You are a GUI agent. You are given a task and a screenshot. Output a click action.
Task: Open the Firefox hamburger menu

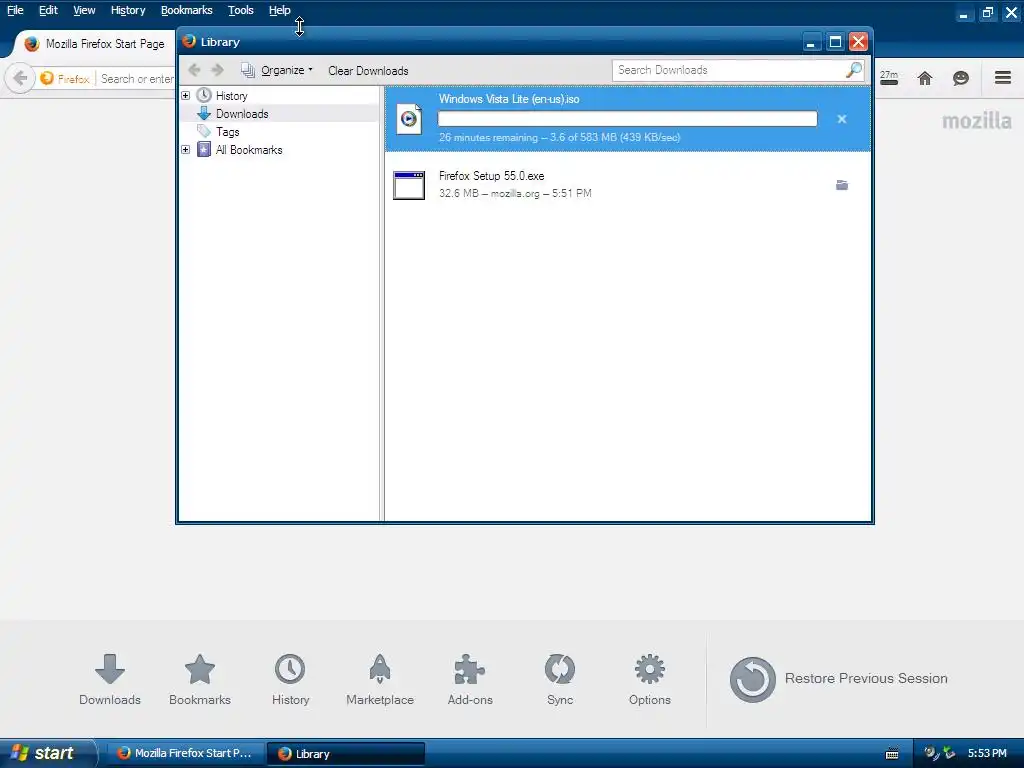click(1003, 78)
